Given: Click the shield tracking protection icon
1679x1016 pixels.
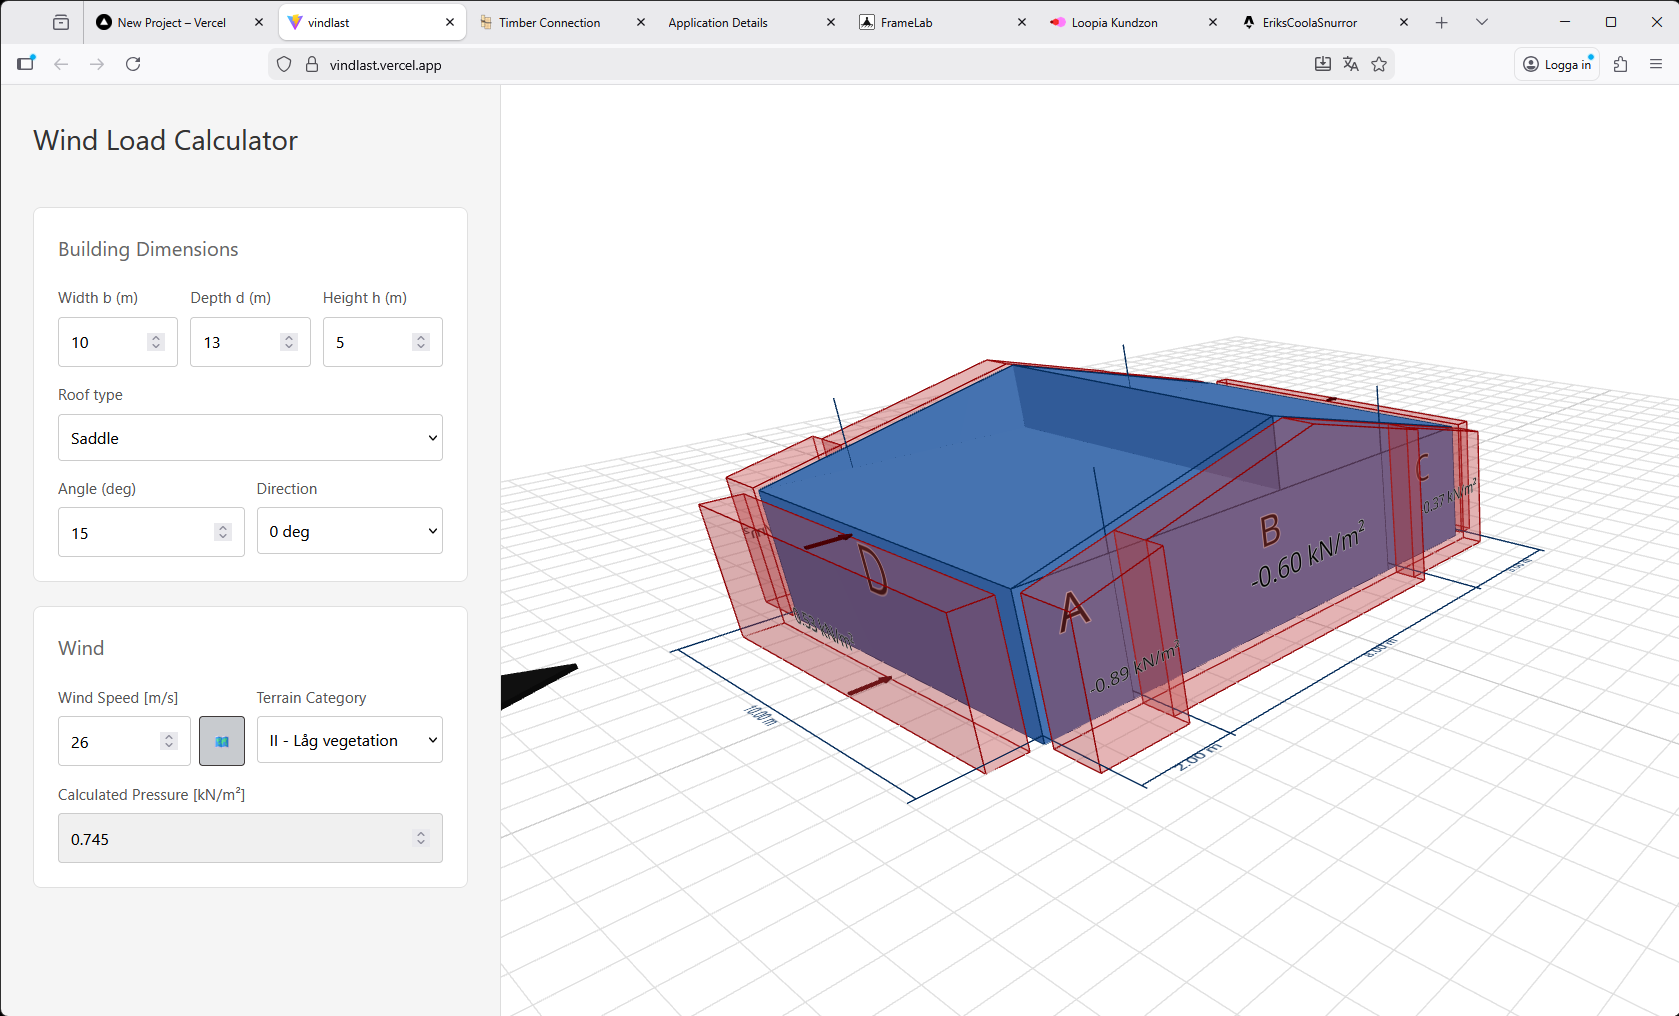Looking at the screenshot, I should [x=284, y=64].
